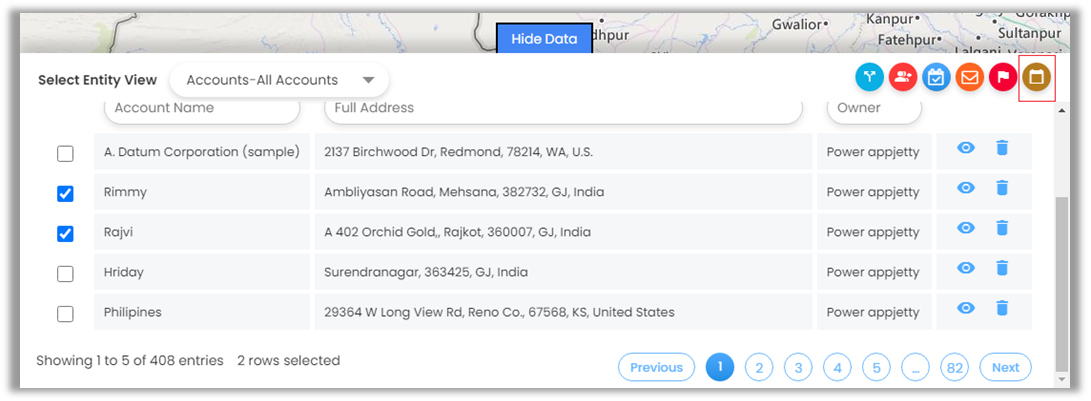The width and height of the screenshot is (1091, 401).
Task: Uncheck the Rajvi row checkbox
Action: tap(65, 234)
